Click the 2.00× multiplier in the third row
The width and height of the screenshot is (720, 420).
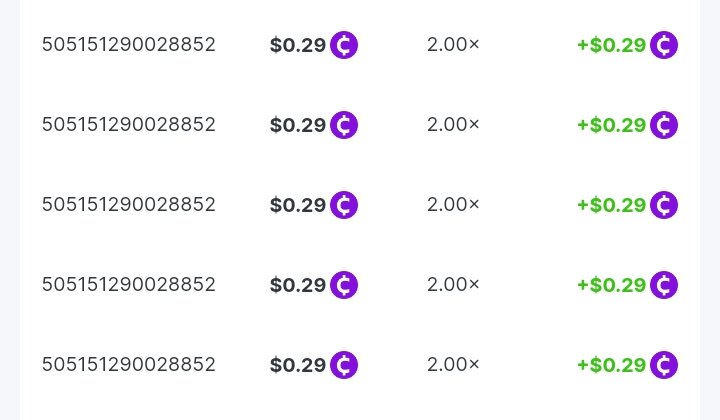[x=453, y=205]
